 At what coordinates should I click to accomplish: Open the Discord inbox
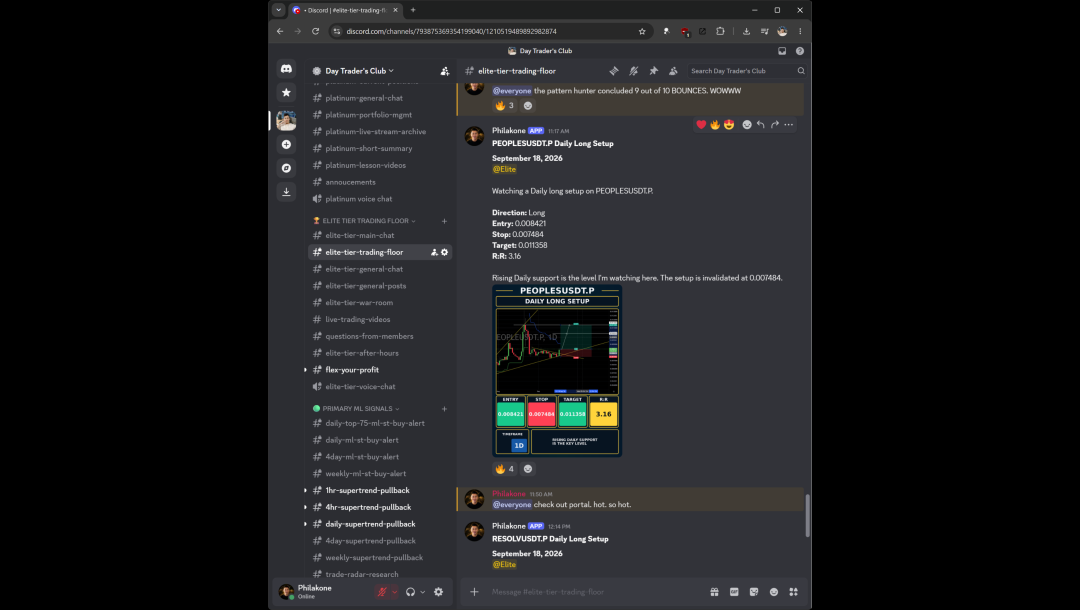coord(782,51)
